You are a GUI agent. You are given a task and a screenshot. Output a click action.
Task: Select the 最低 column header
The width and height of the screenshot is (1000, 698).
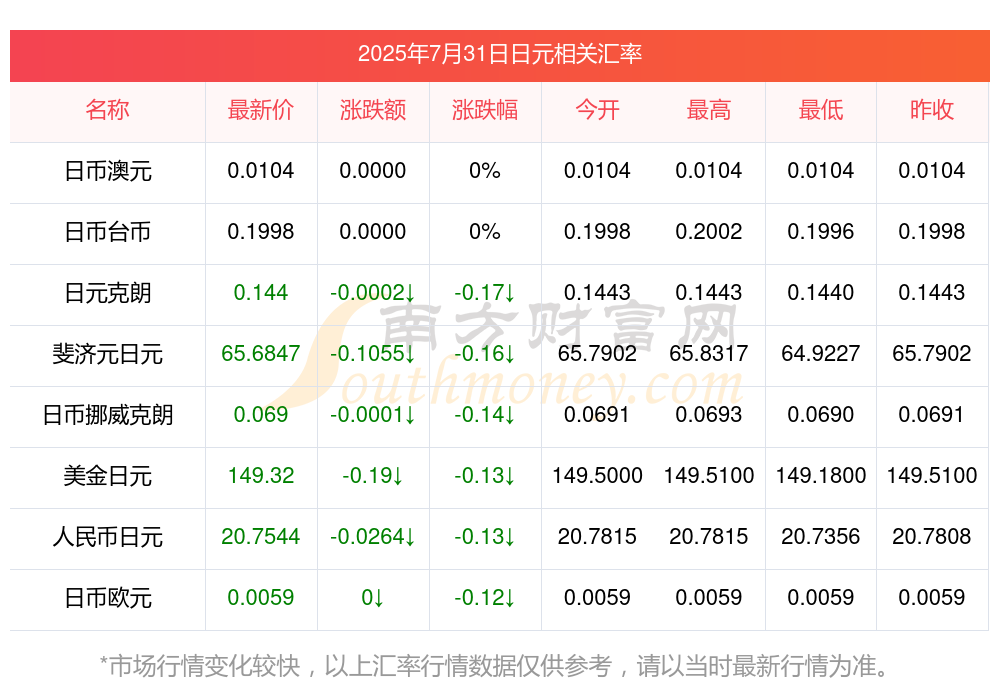tap(821, 110)
